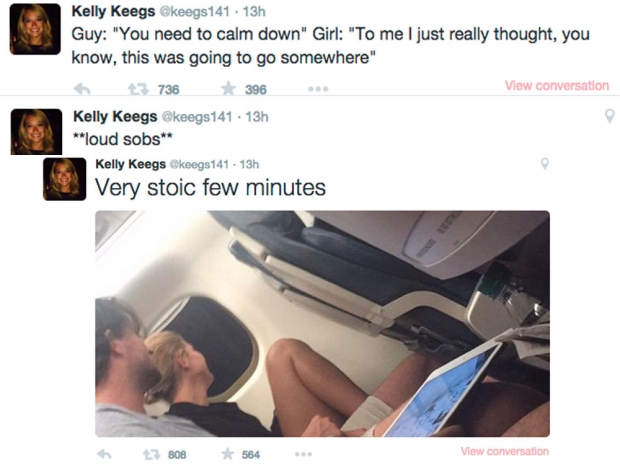Open Kelly Keegs name on first tweet

coord(113,11)
